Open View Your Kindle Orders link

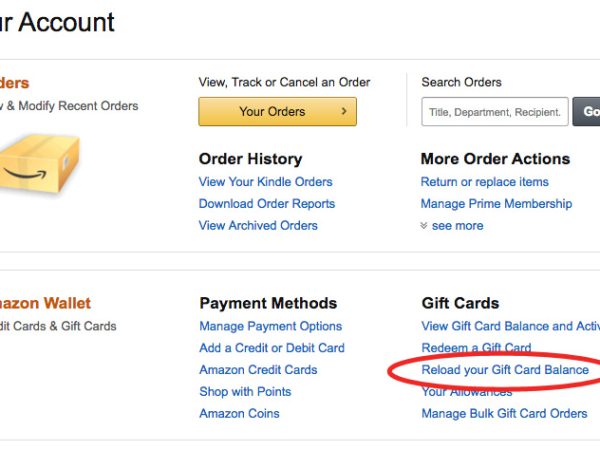(x=265, y=182)
